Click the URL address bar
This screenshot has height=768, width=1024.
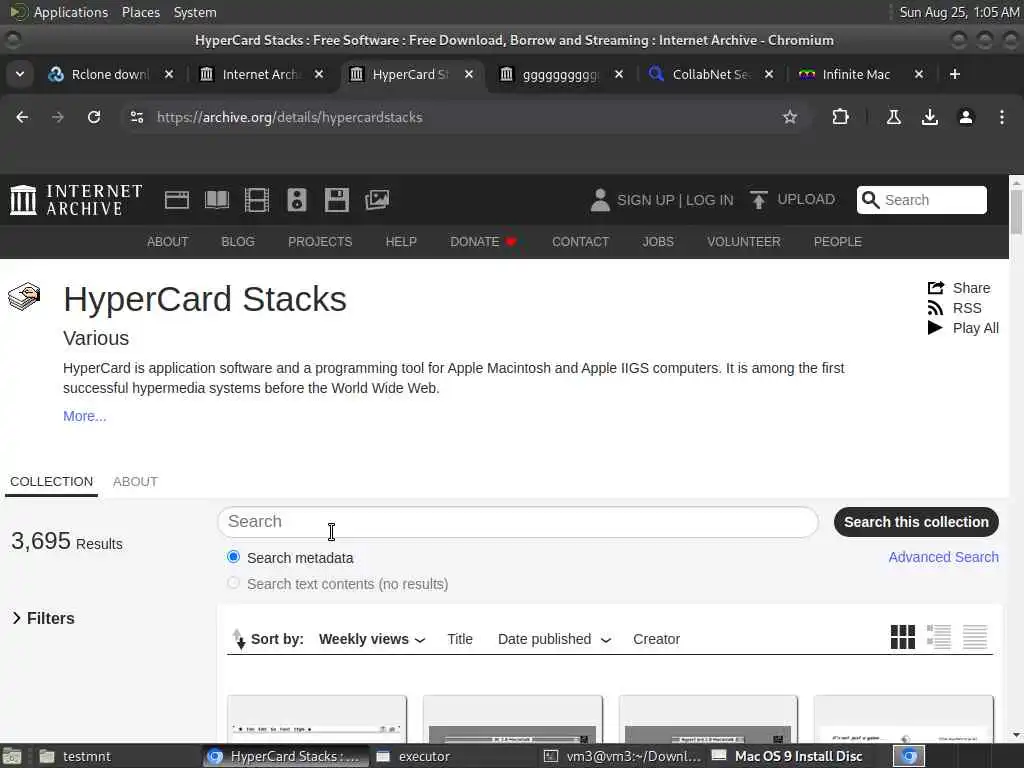(x=457, y=118)
